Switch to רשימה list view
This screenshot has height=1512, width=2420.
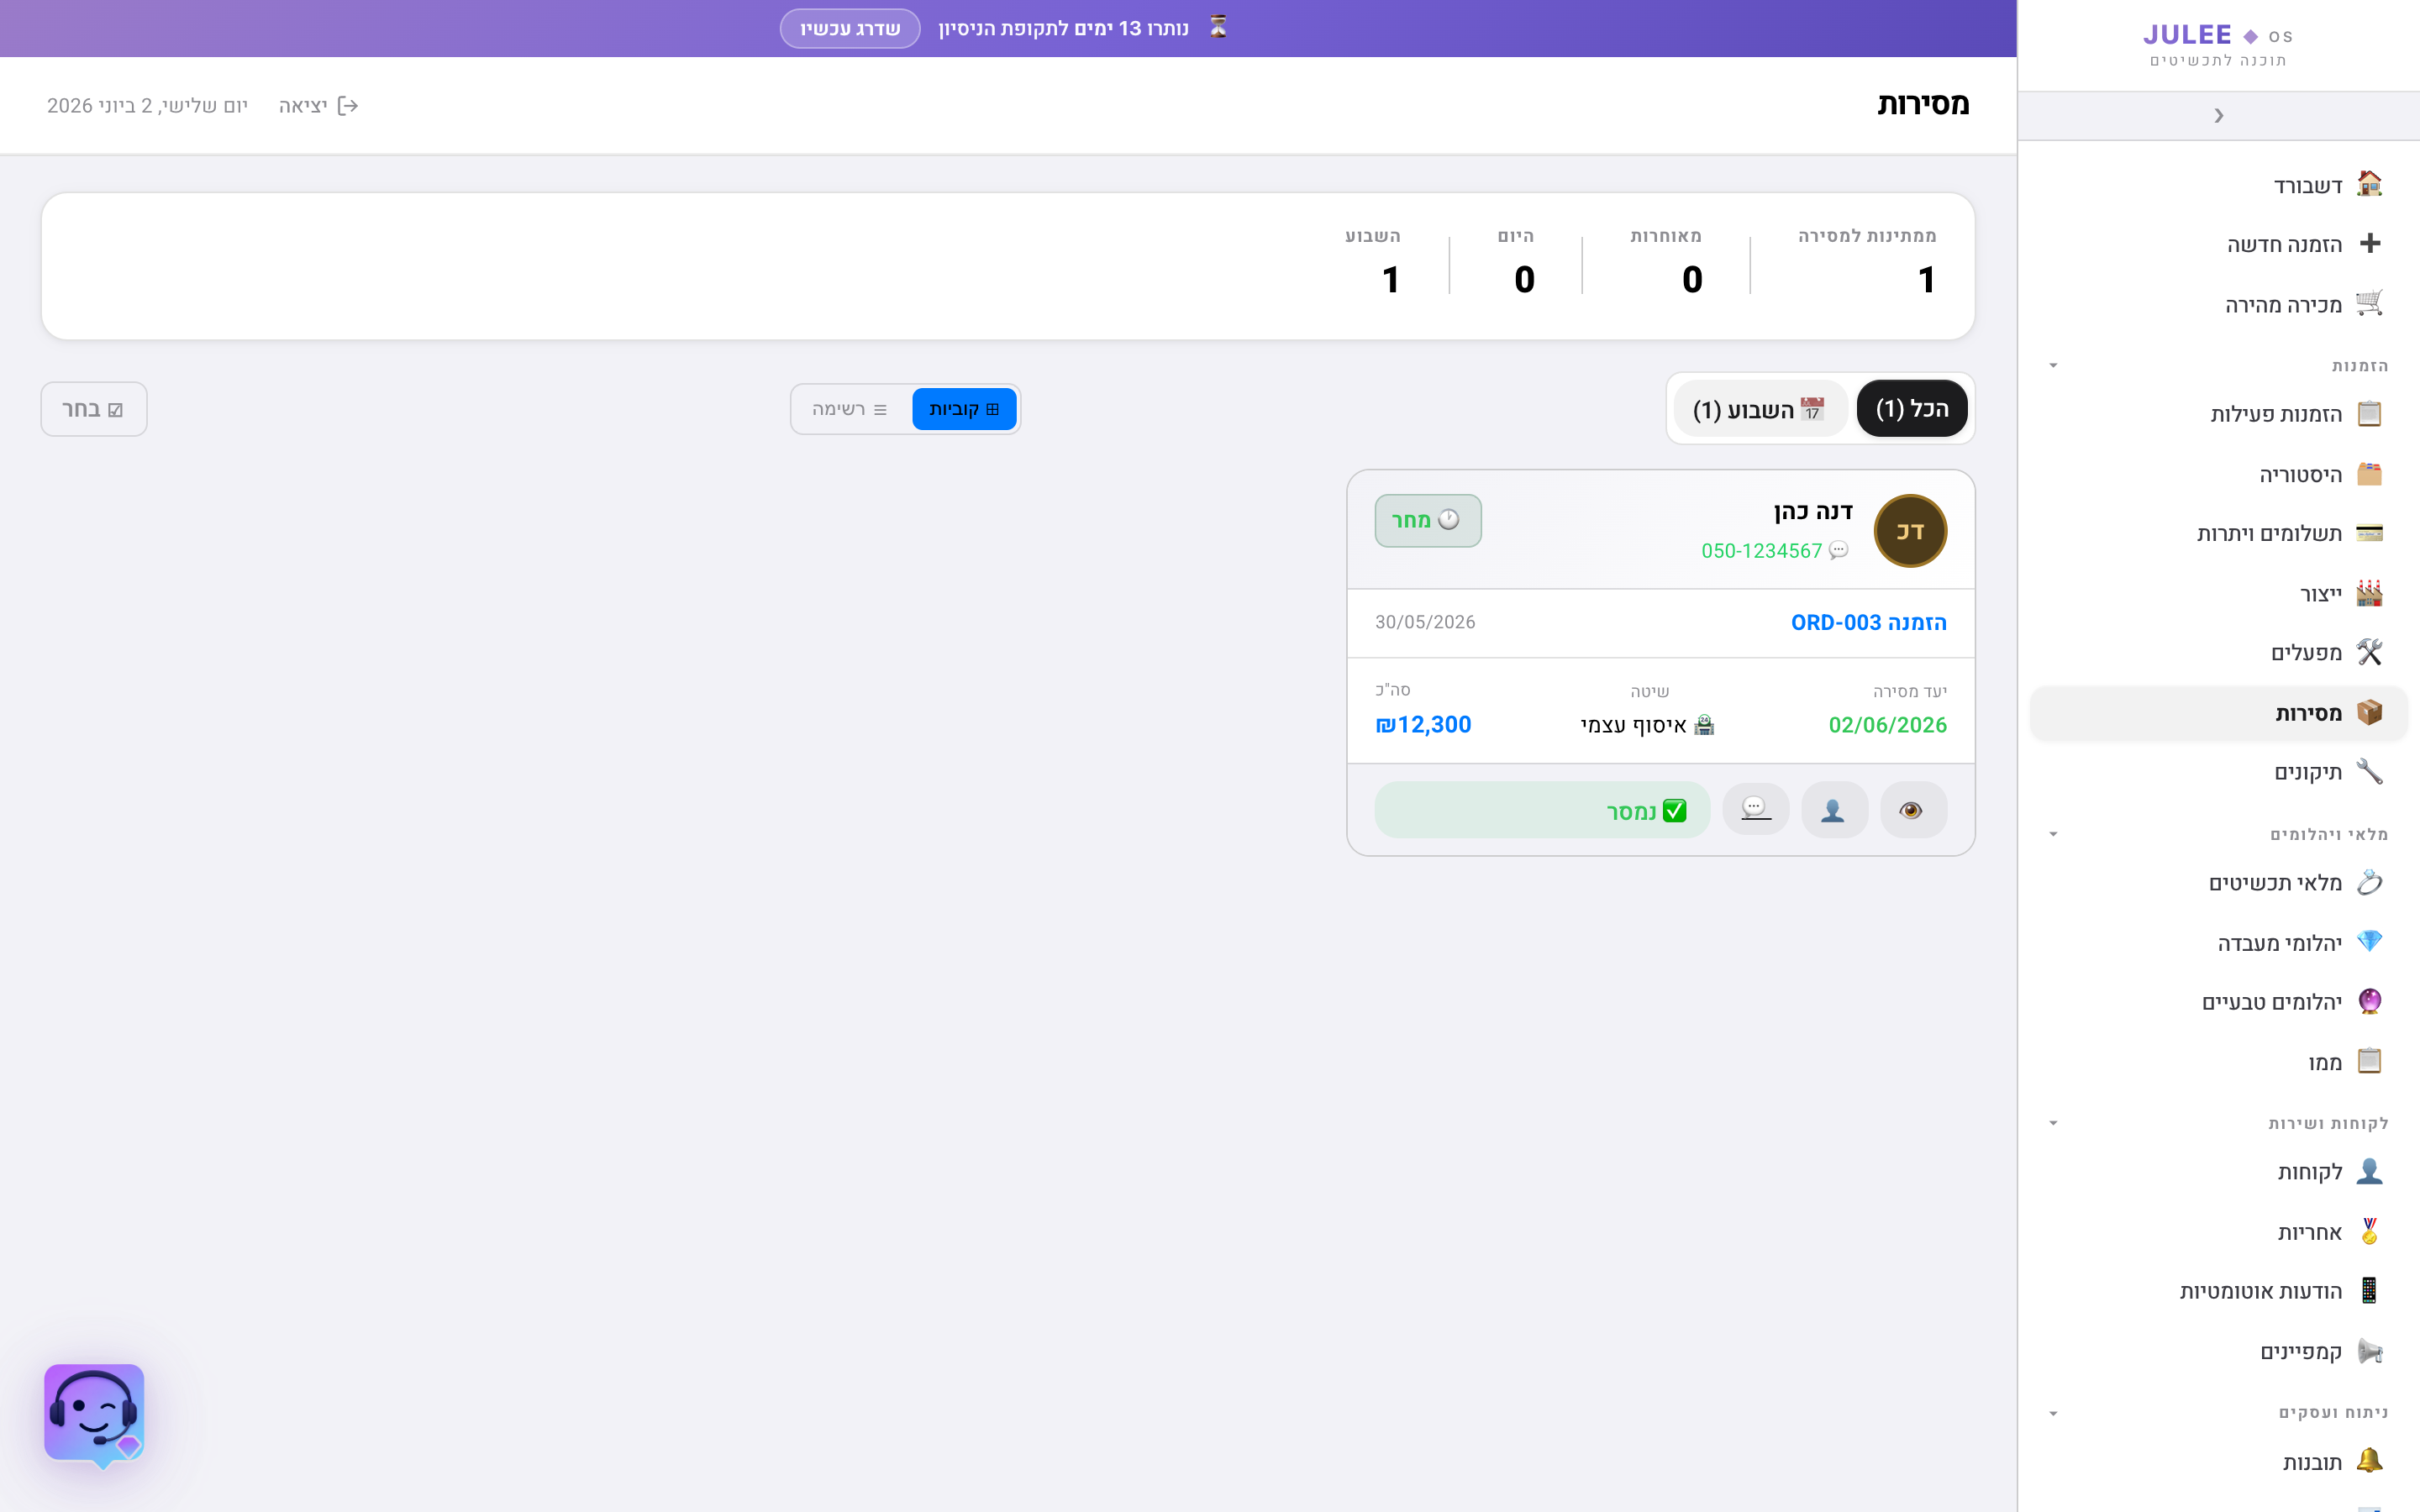(x=850, y=409)
